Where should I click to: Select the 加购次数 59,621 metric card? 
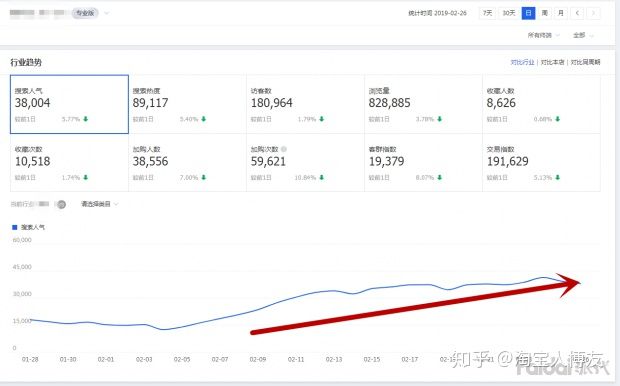click(305, 163)
